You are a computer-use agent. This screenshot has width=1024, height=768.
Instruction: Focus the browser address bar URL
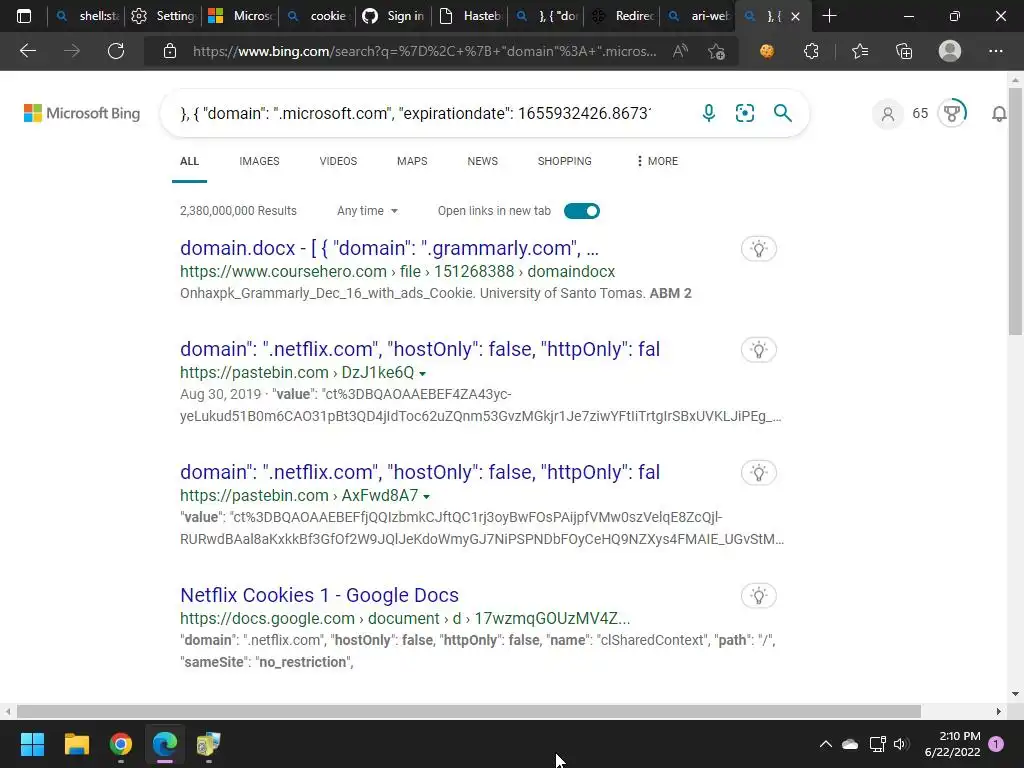424,51
